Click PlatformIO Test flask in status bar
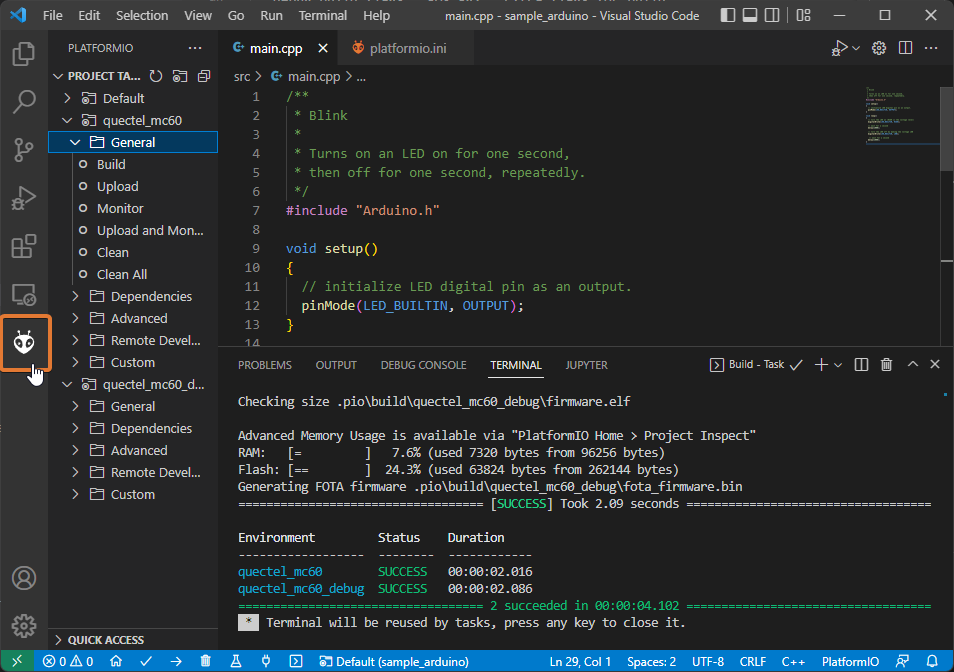The width and height of the screenshot is (954, 672). pos(236,661)
